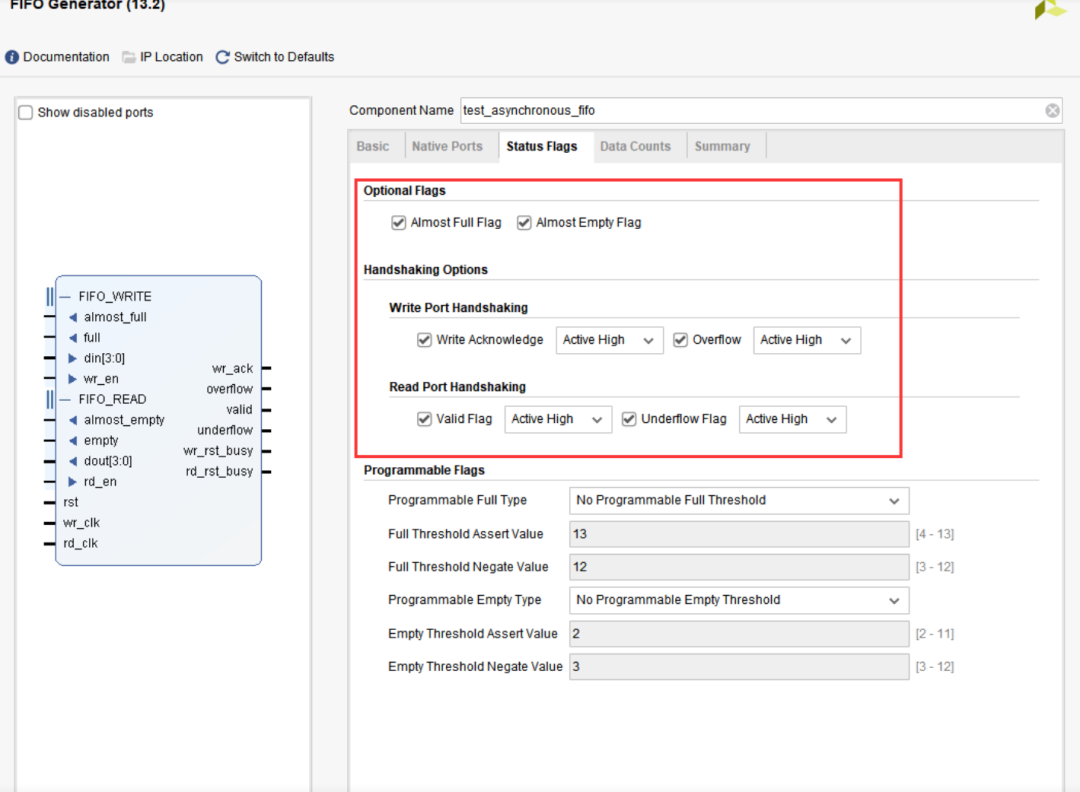Image resolution: width=1080 pixels, height=792 pixels.
Task: Click the Component Name text field
Action: coord(750,111)
